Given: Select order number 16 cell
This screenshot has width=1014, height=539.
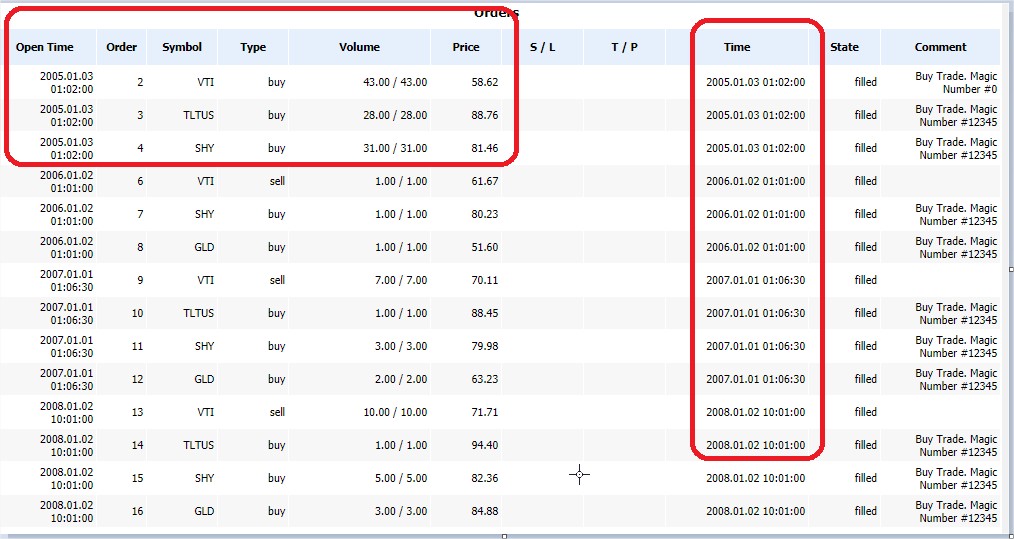Looking at the screenshot, I should (137, 511).
